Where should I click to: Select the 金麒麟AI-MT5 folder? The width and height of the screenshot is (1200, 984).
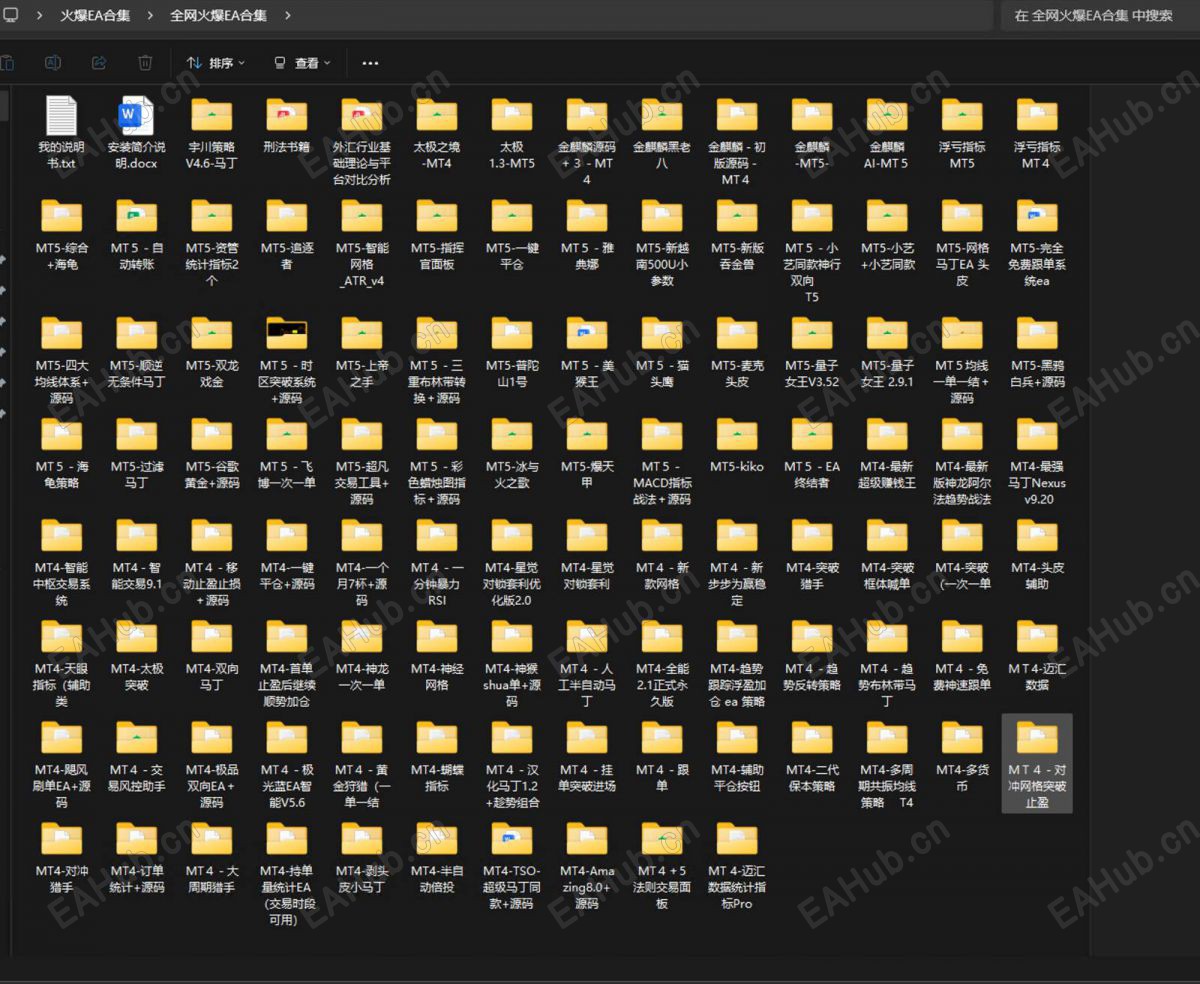886,134
